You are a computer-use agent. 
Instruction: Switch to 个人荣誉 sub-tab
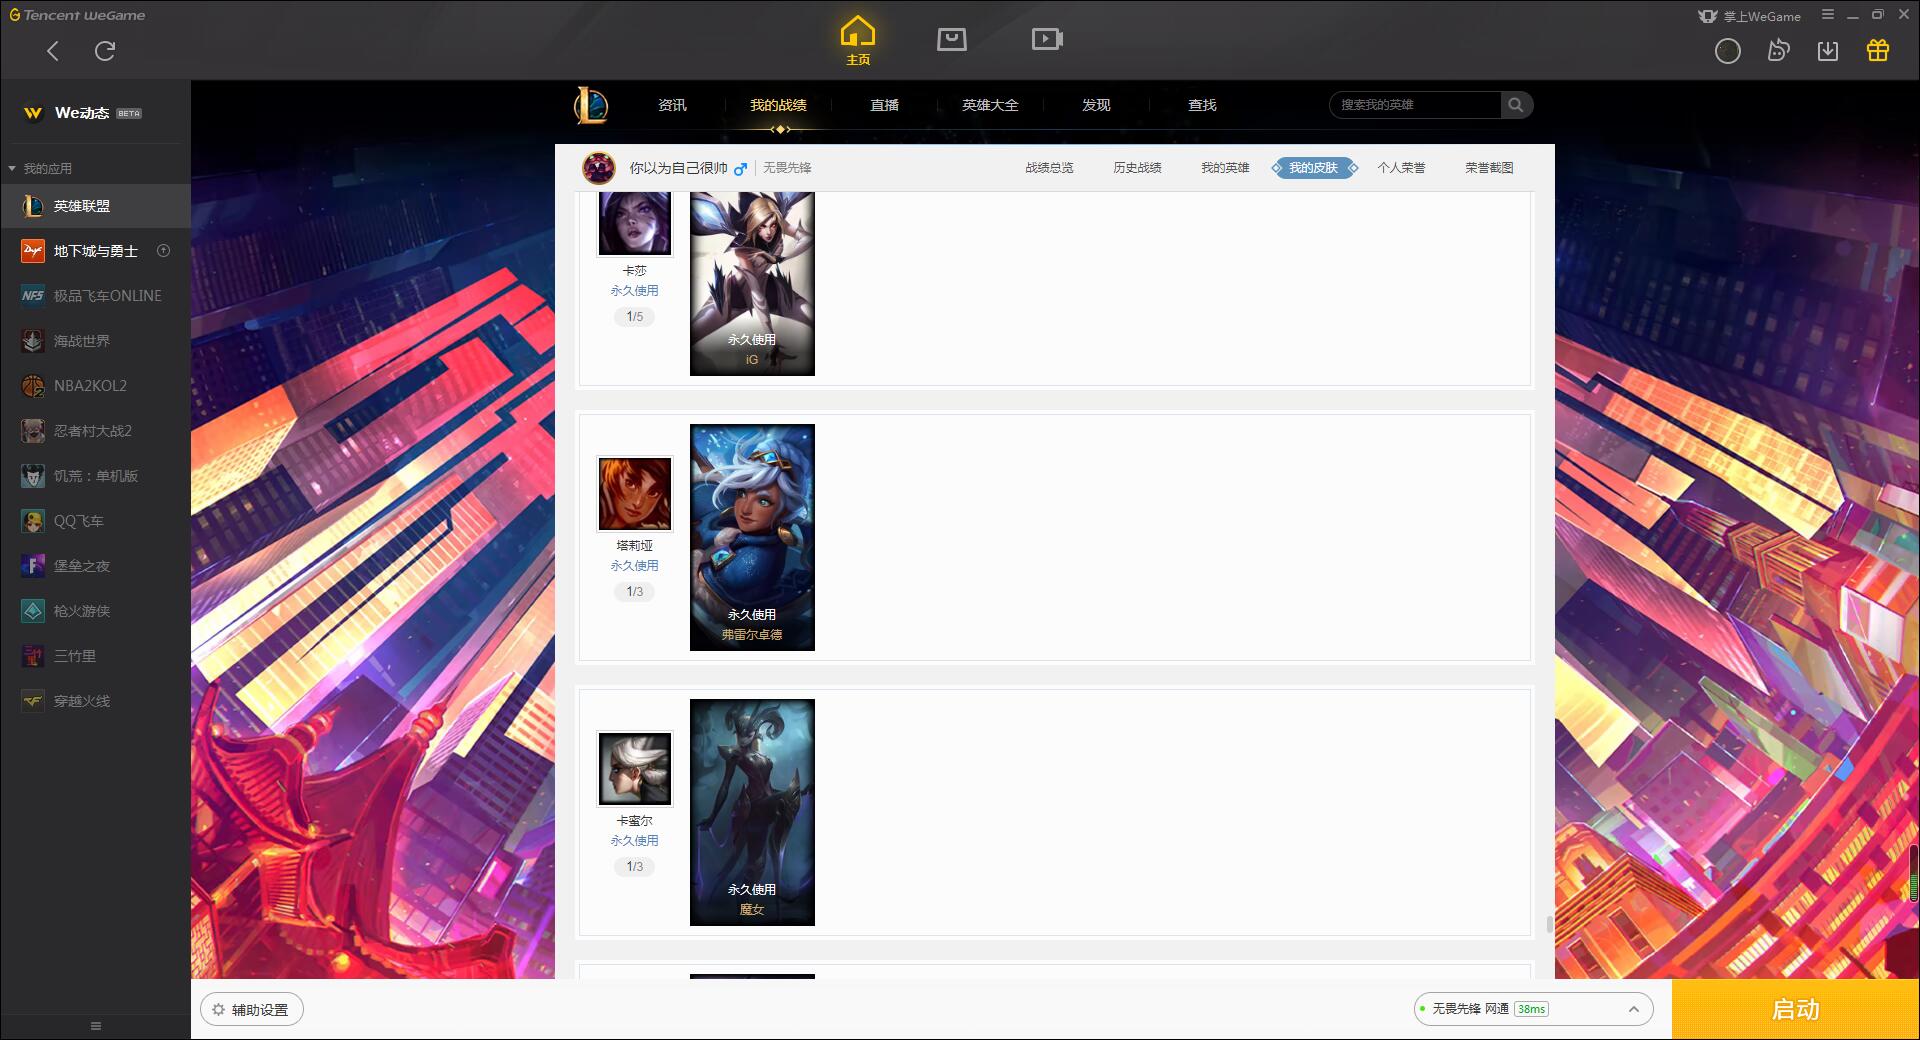coord(1401,168)
